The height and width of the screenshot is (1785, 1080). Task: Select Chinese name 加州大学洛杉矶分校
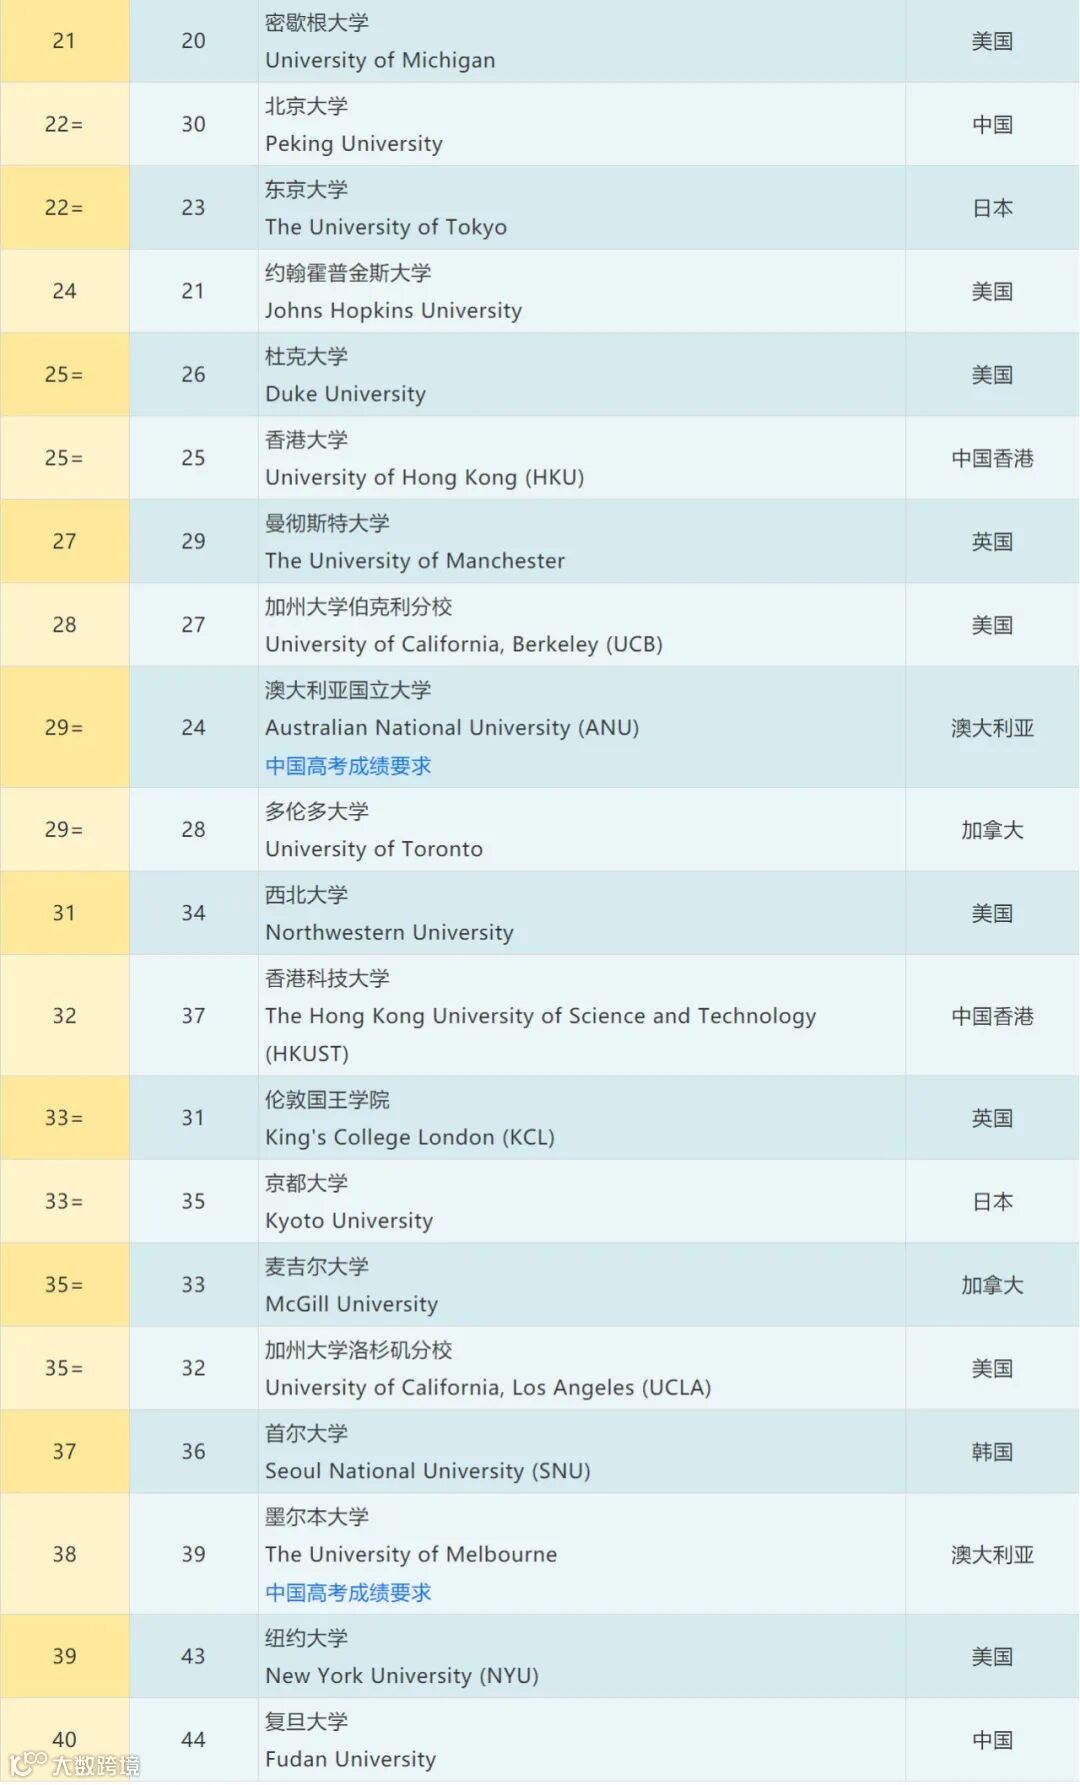coord(358,1350)
